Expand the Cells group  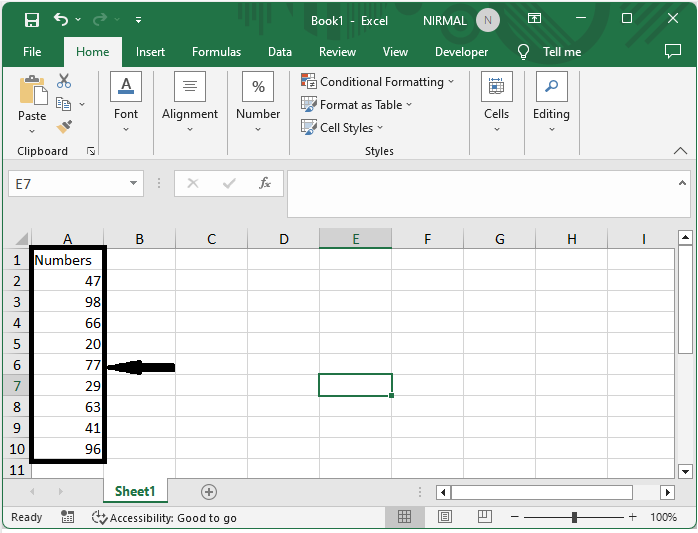[x=496, y=102]
